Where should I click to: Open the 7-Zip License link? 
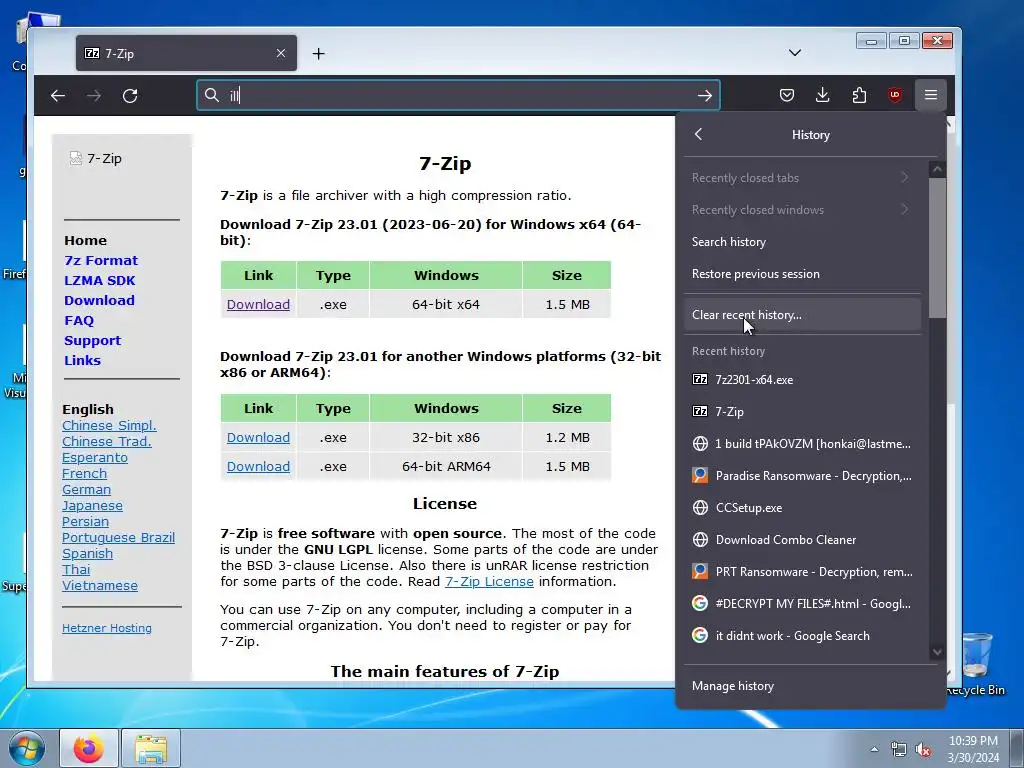pos(489,581)
